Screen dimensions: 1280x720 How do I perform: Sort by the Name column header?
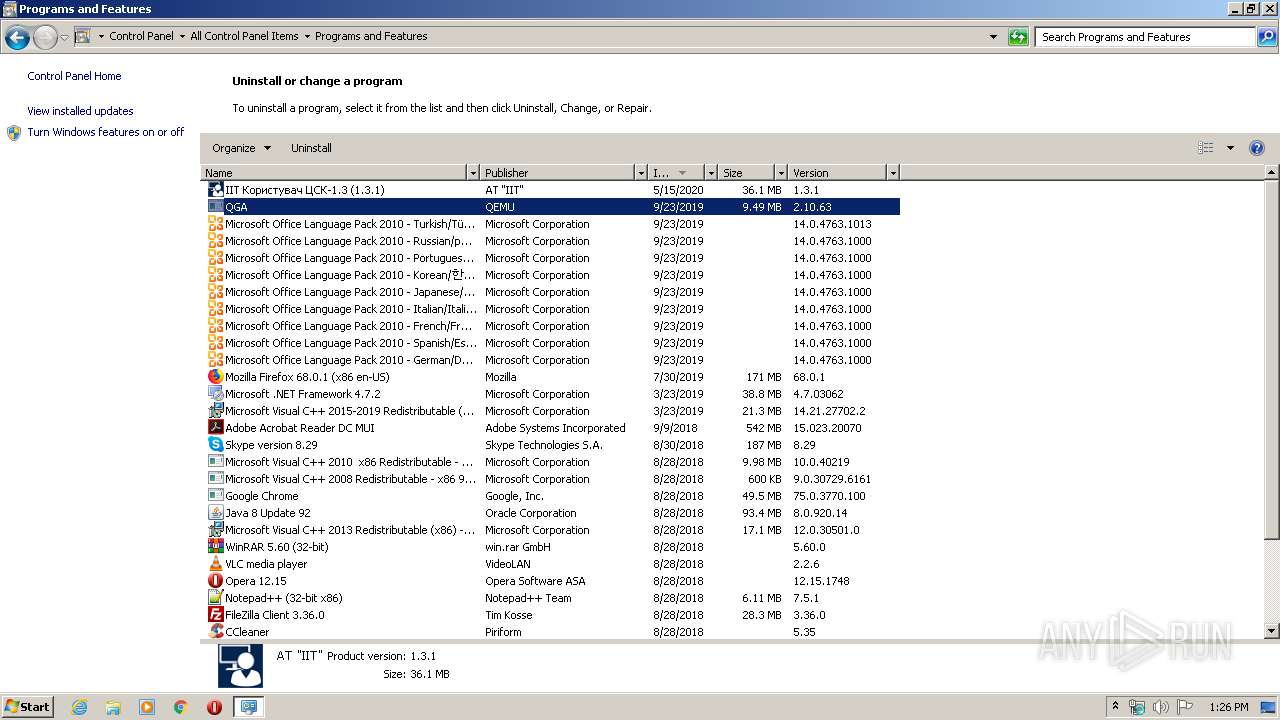(x=334, y=173)
